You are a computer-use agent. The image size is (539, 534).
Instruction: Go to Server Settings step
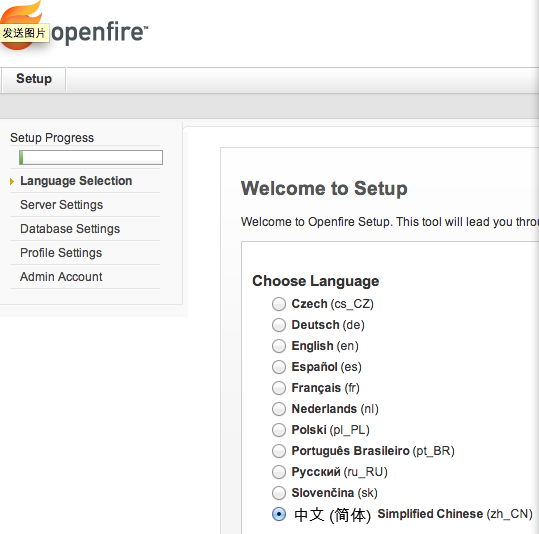tap(62, 205)
